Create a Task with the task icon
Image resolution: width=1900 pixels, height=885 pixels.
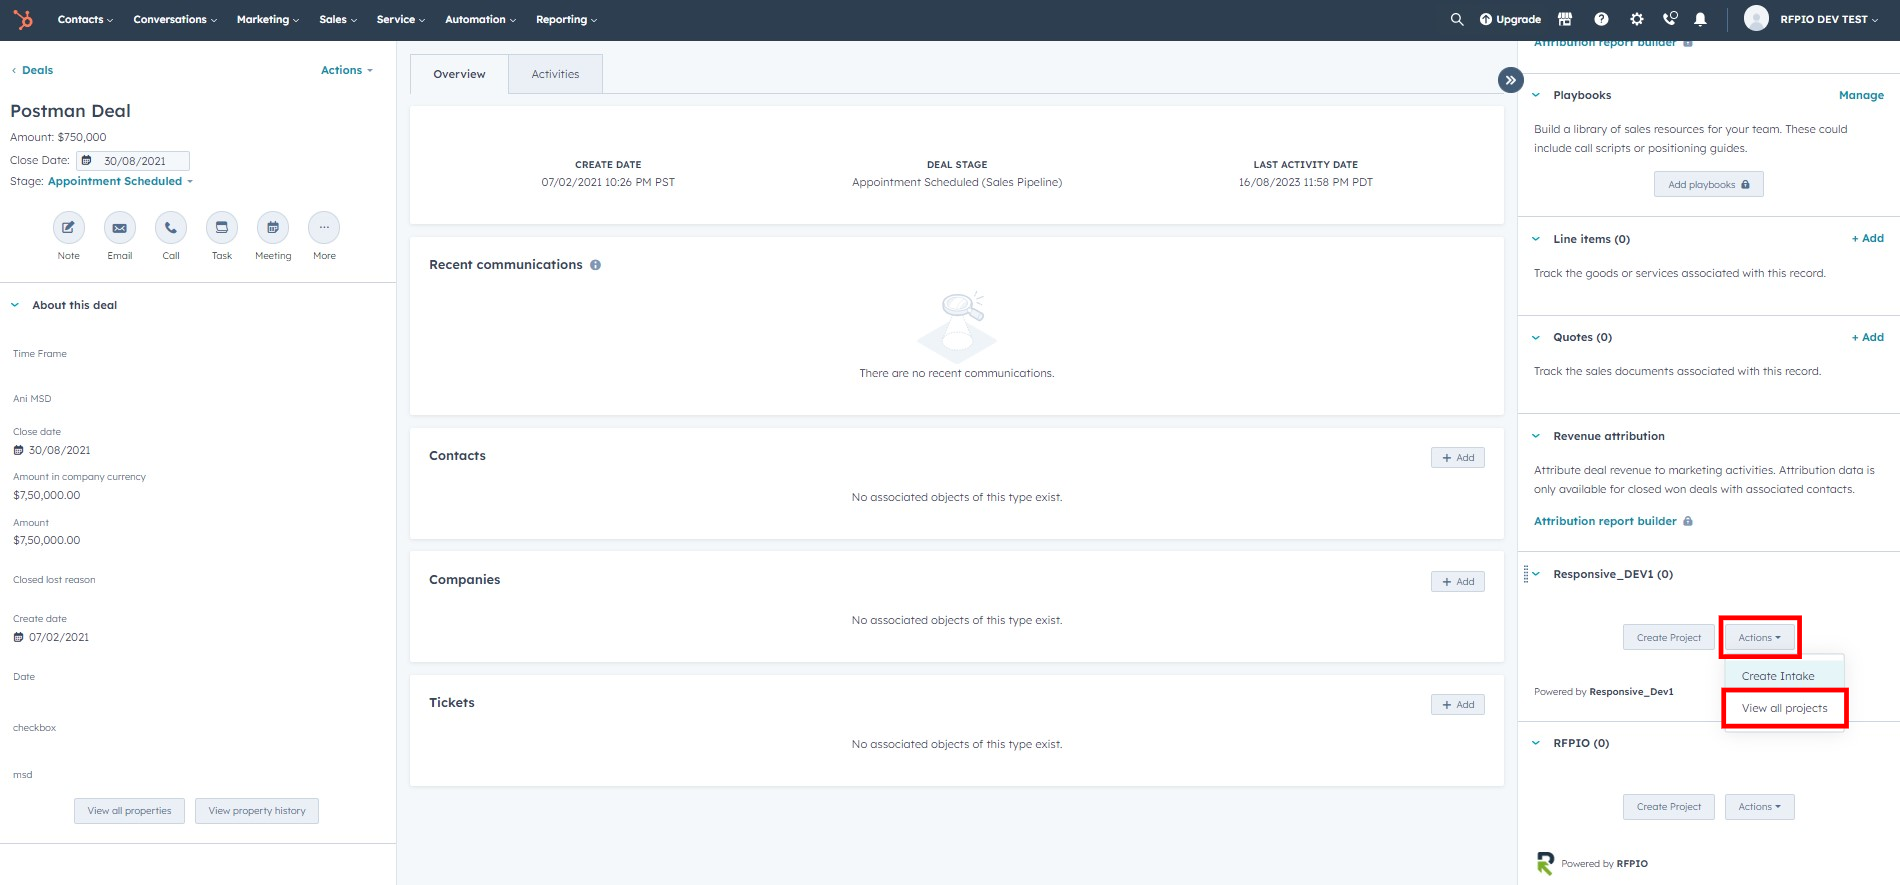pyautogui.click(x=222, y=228)
